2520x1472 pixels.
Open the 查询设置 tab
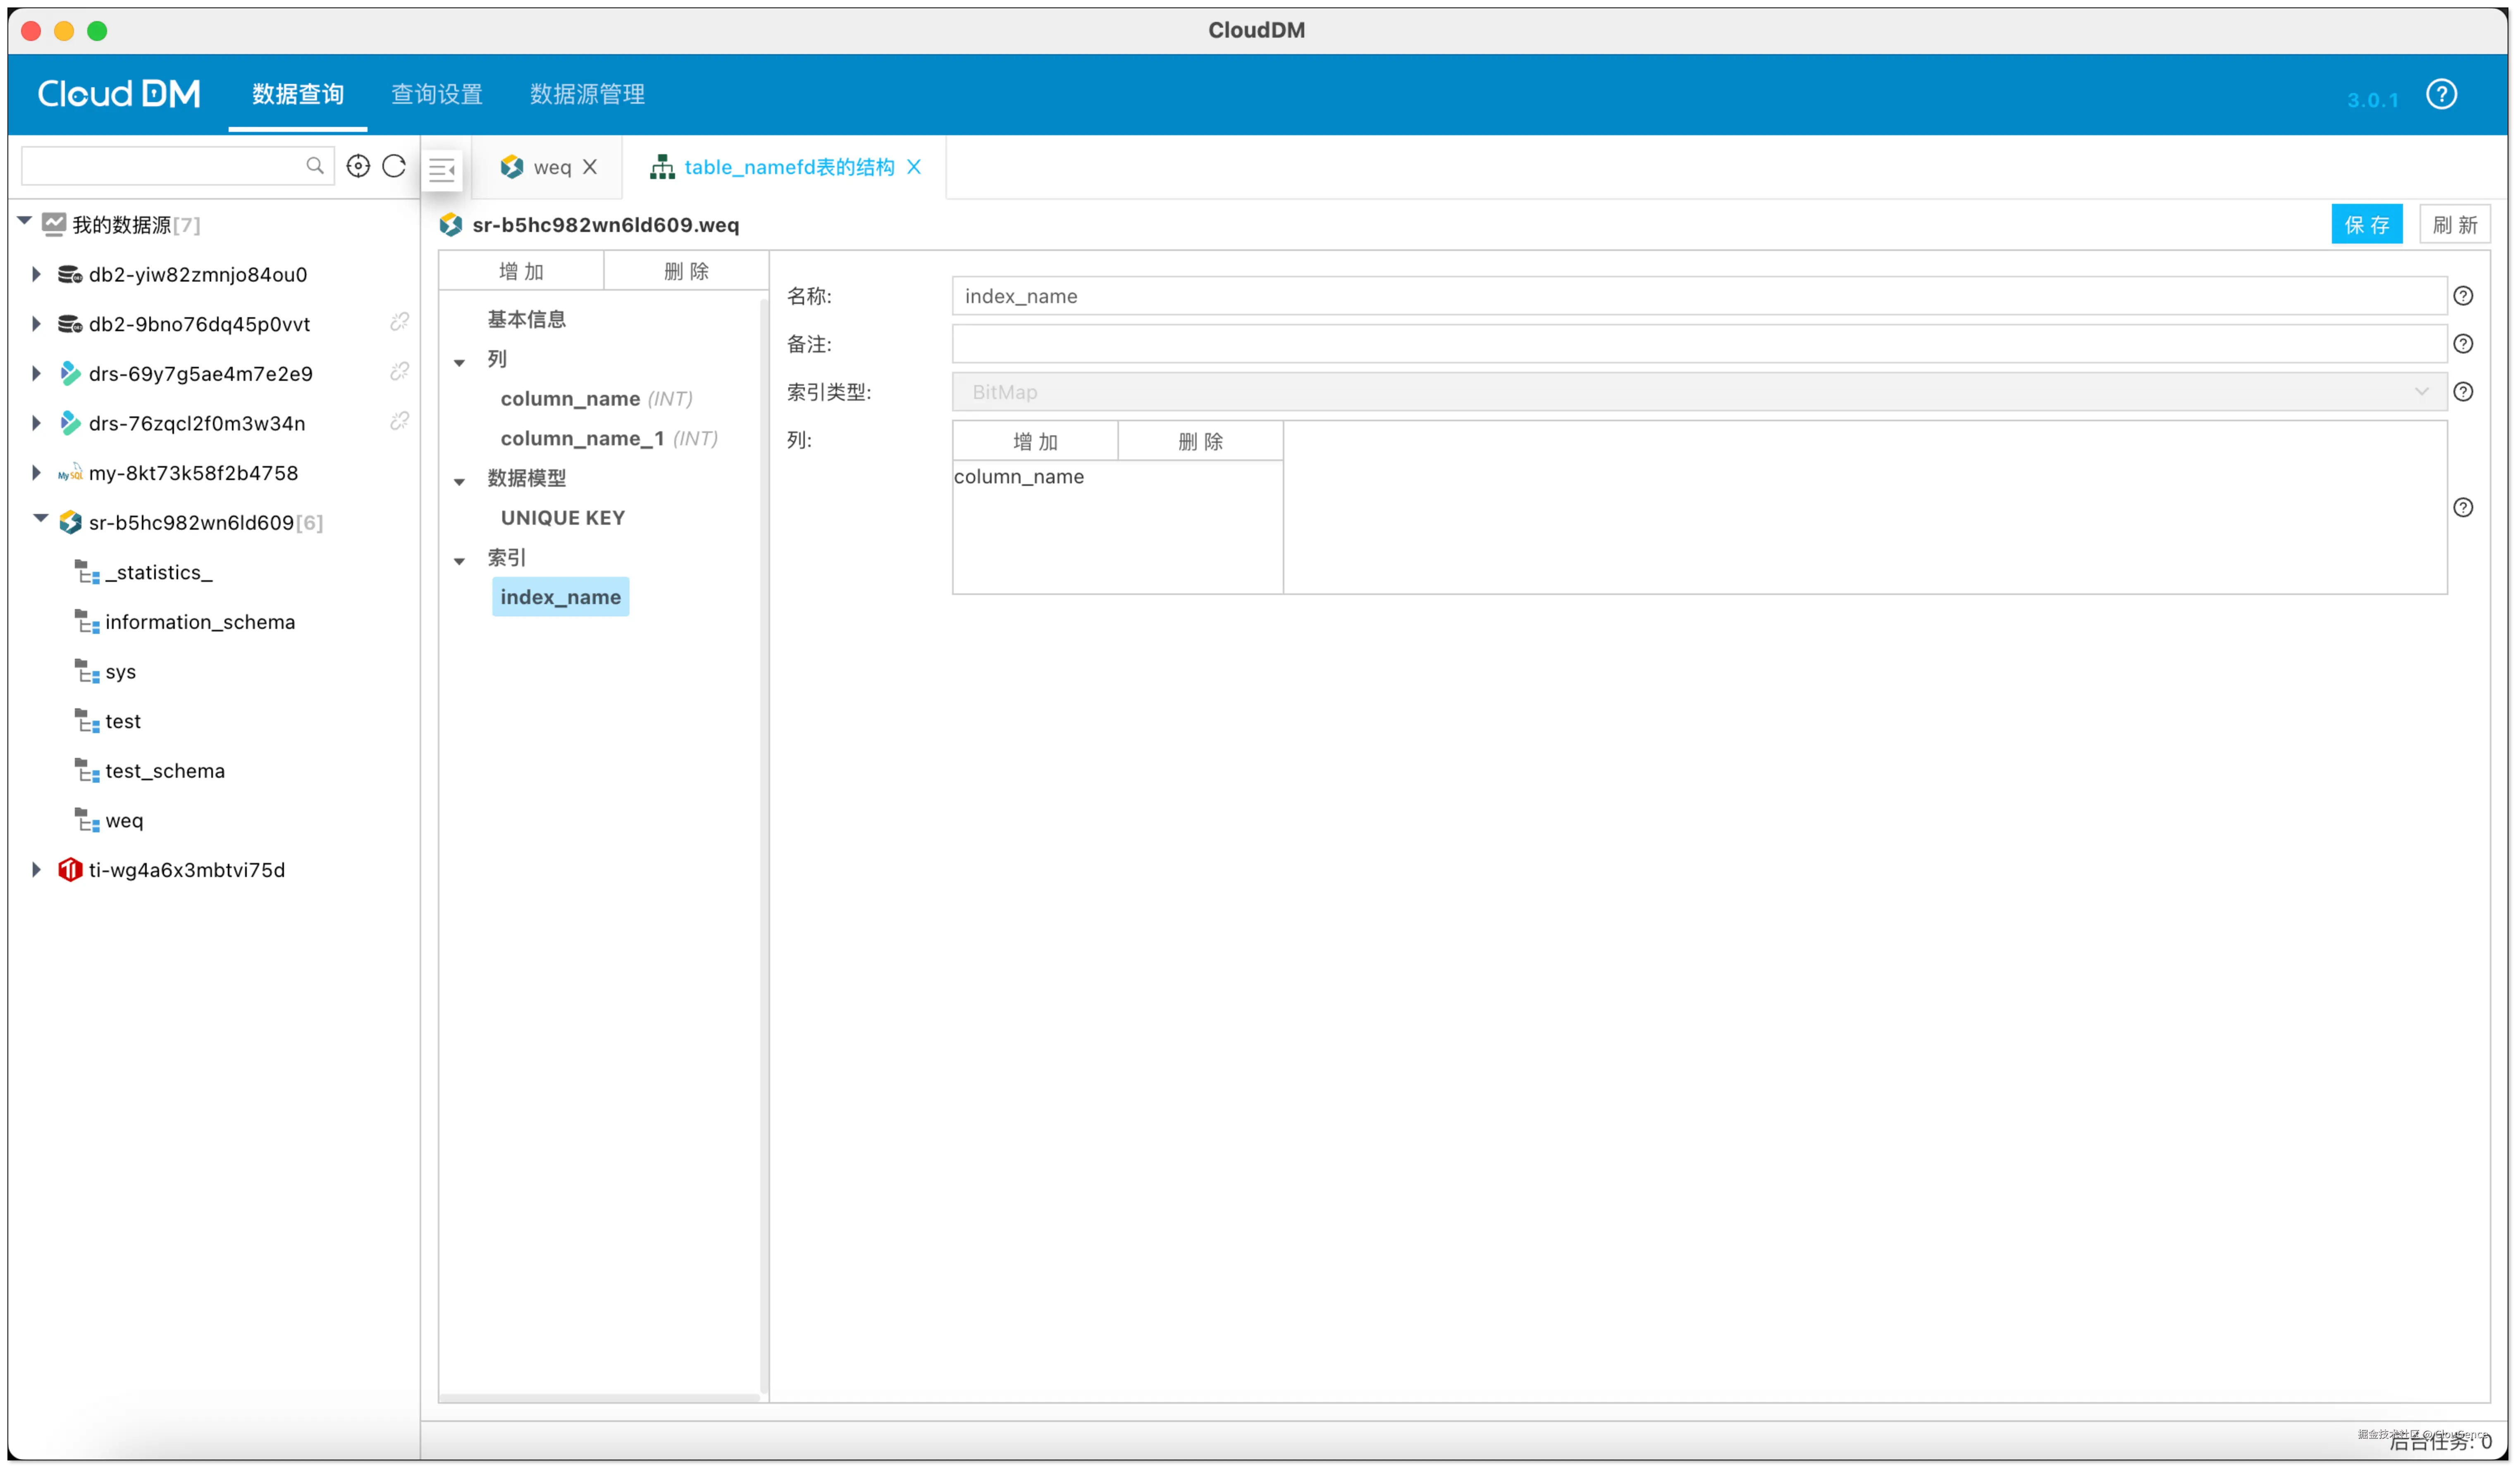pyautogui.click(x=437, y=94)
